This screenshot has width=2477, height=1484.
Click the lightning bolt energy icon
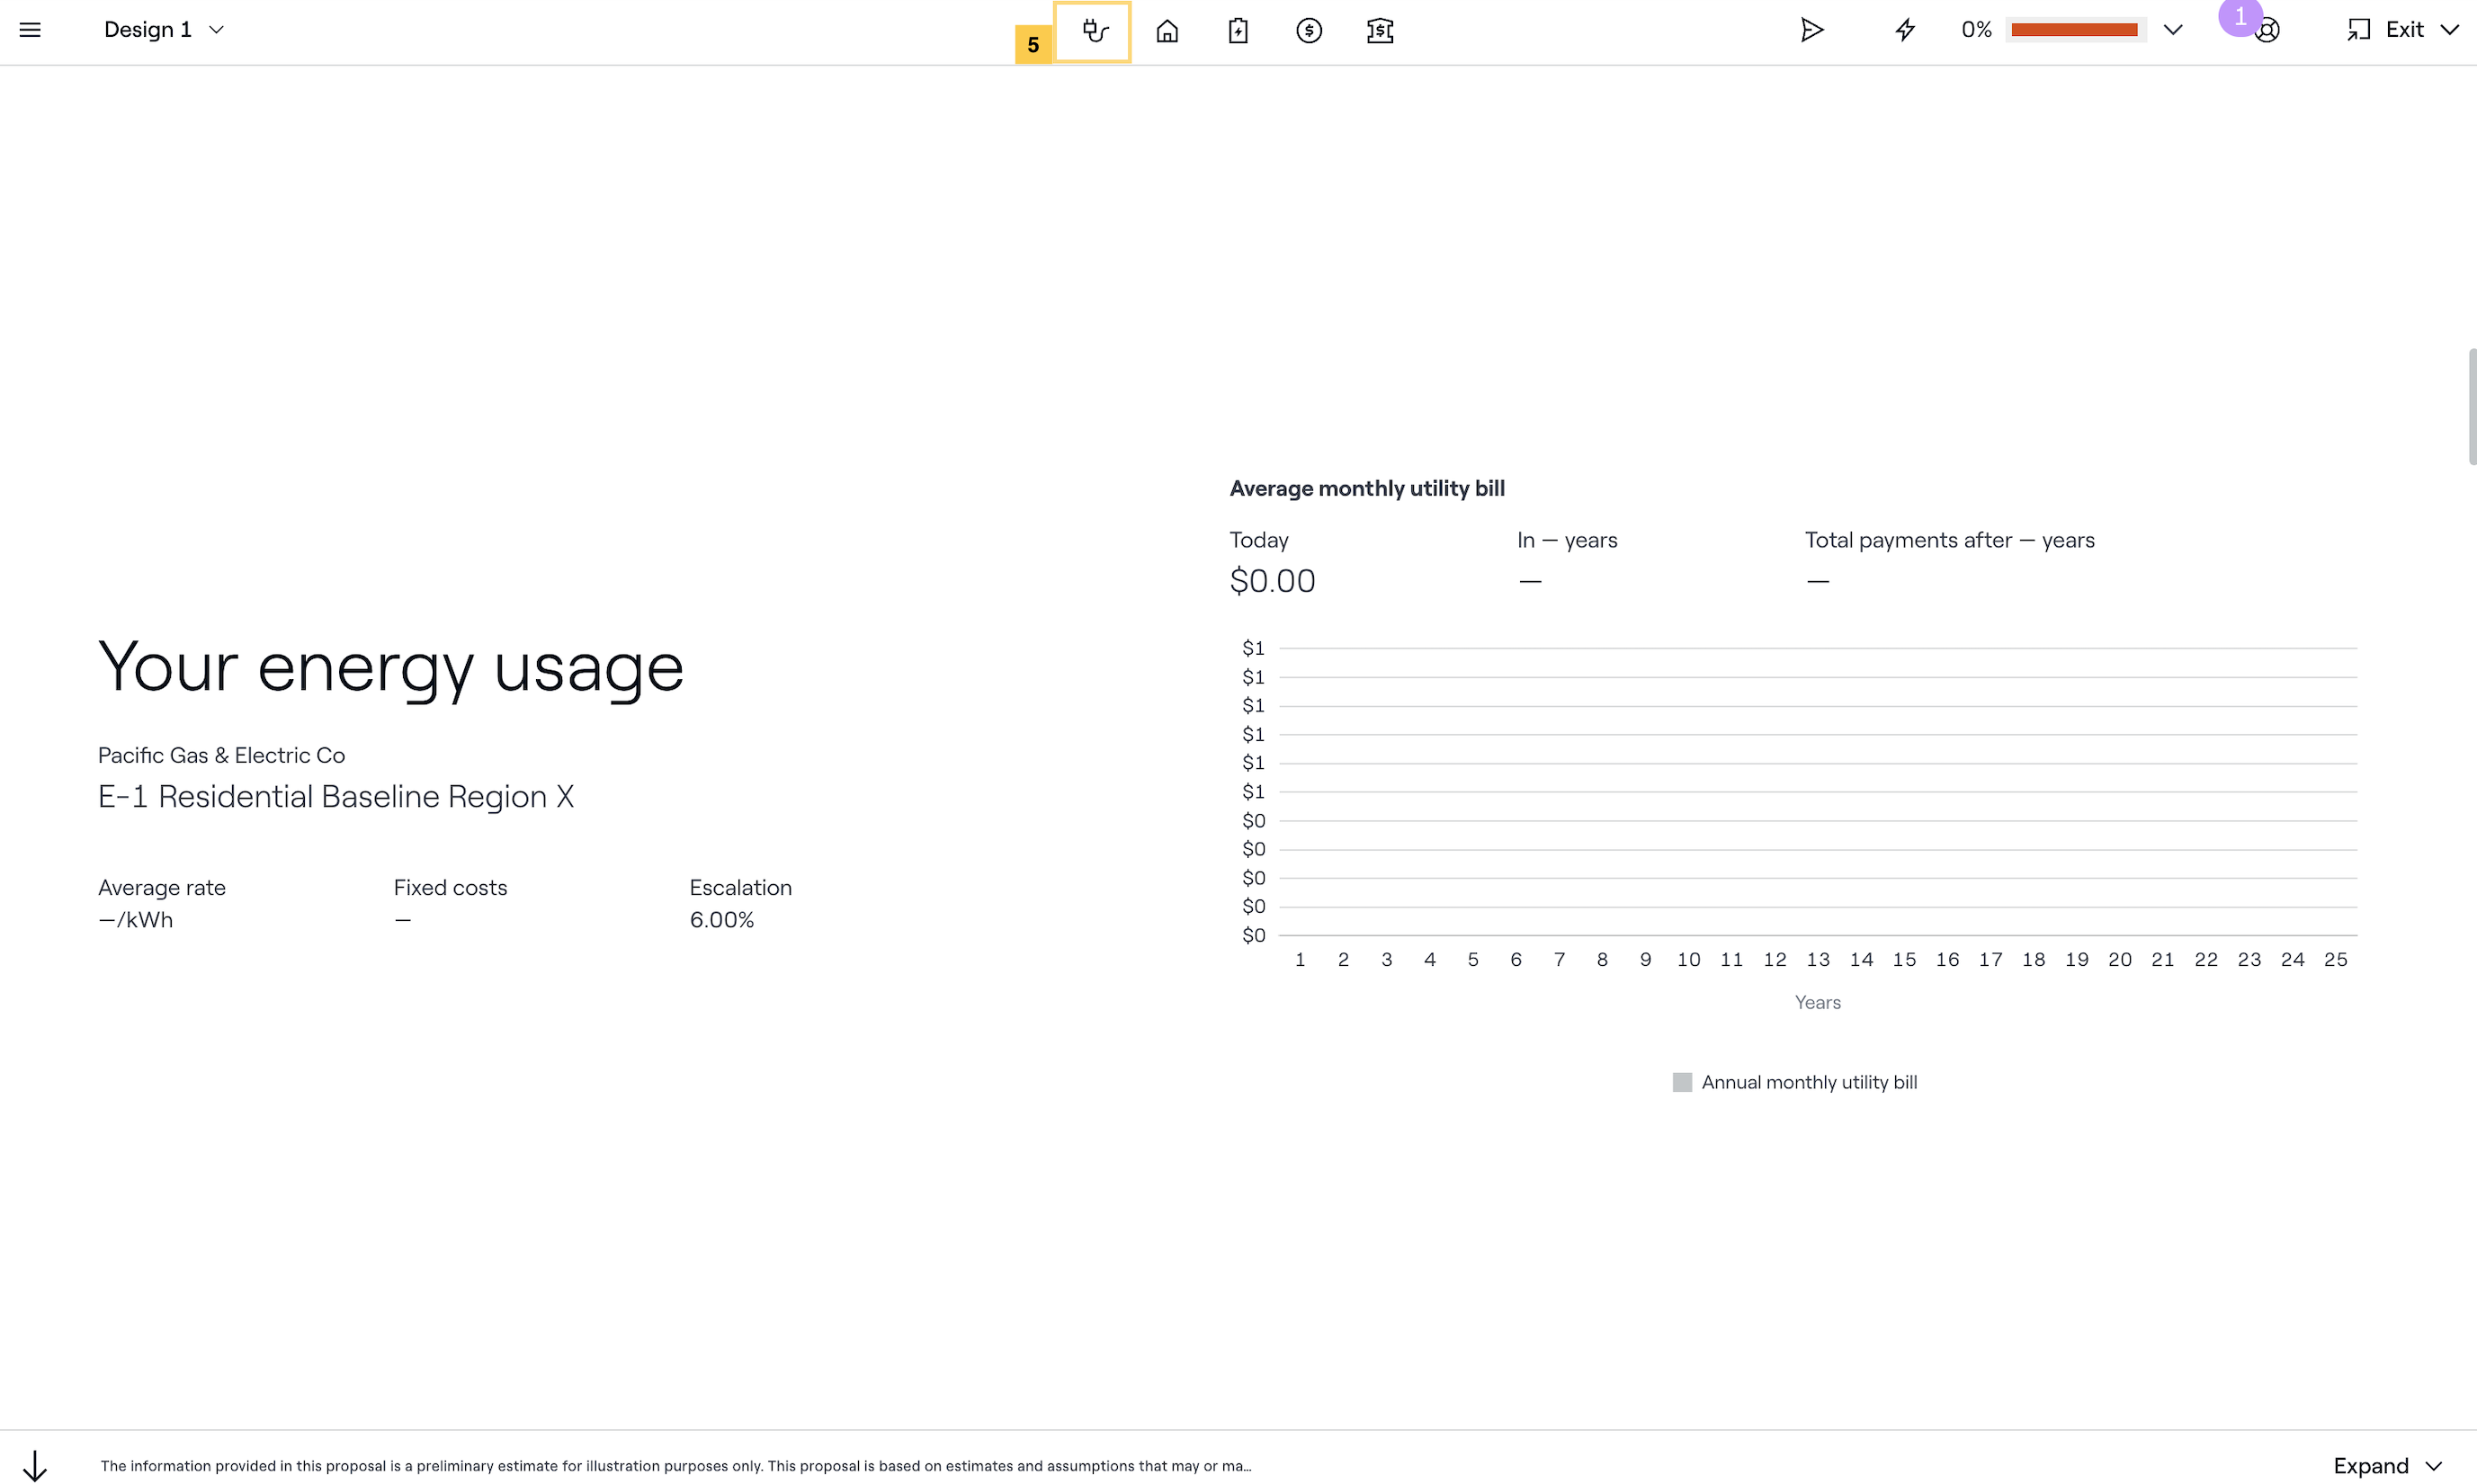tap(1904, 30)
